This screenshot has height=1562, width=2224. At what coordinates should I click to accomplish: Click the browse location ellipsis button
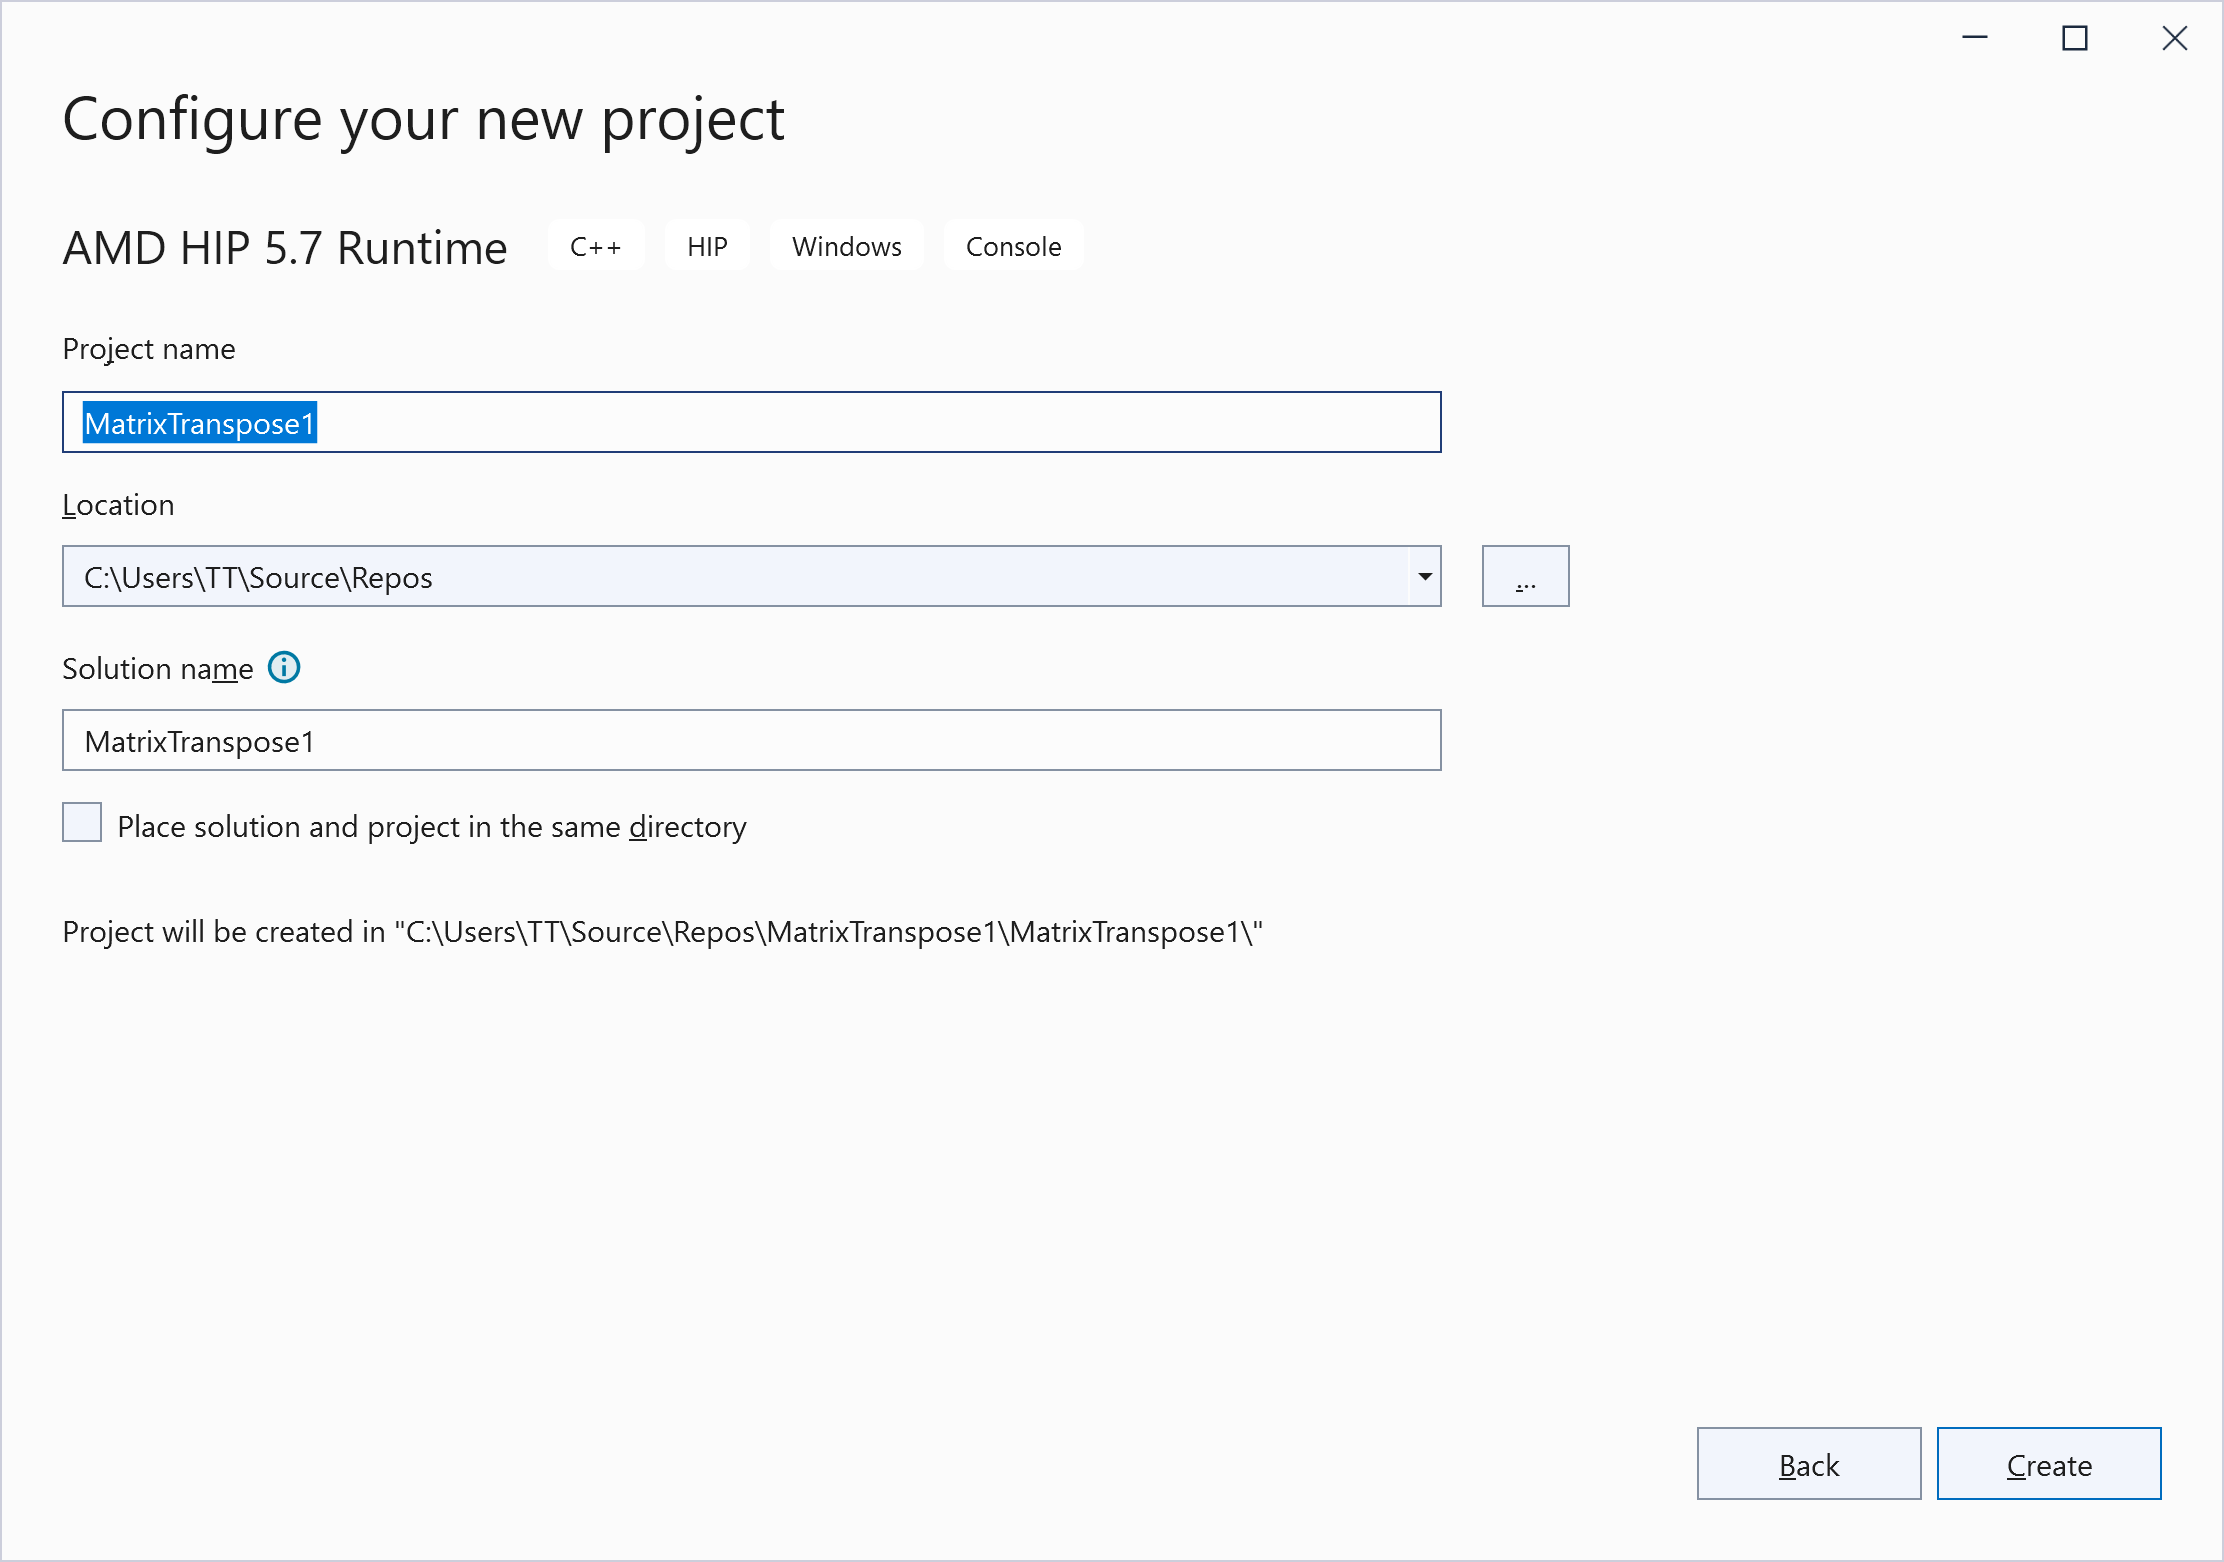(x=1525, y=577)
